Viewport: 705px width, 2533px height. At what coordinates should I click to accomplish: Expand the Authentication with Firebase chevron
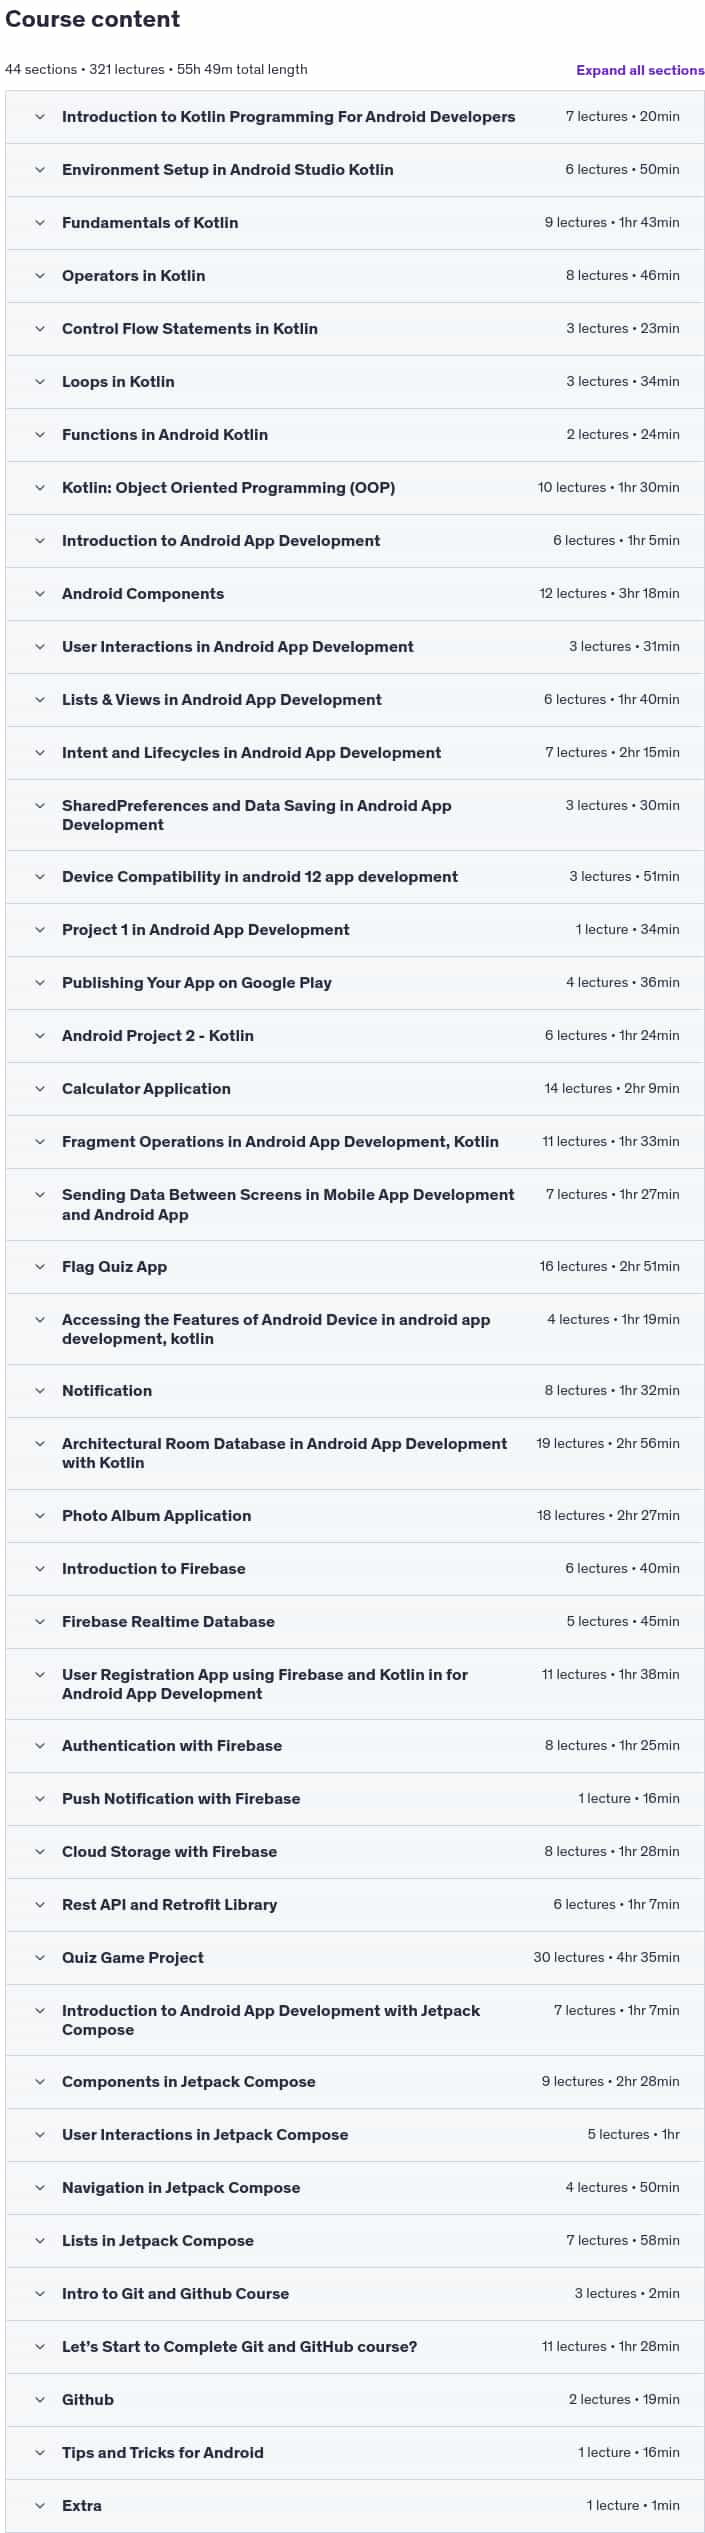(x=40, y=1746)
